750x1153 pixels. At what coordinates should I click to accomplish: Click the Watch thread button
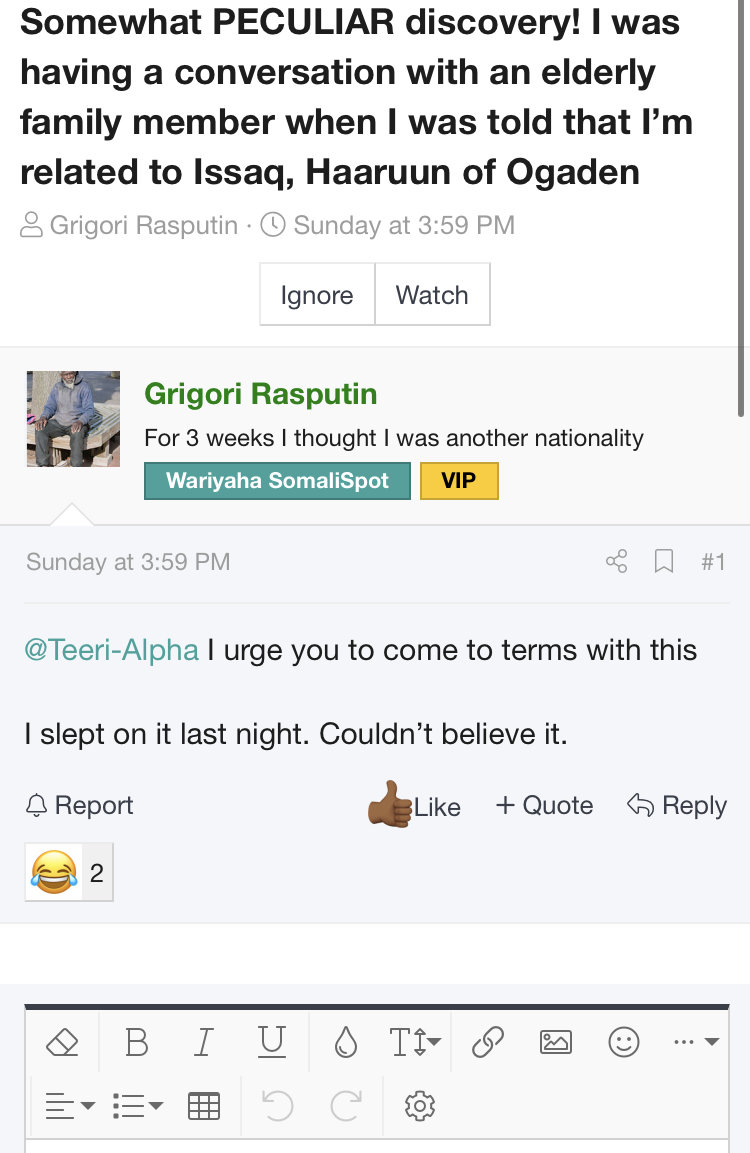(x=432, y=294)
